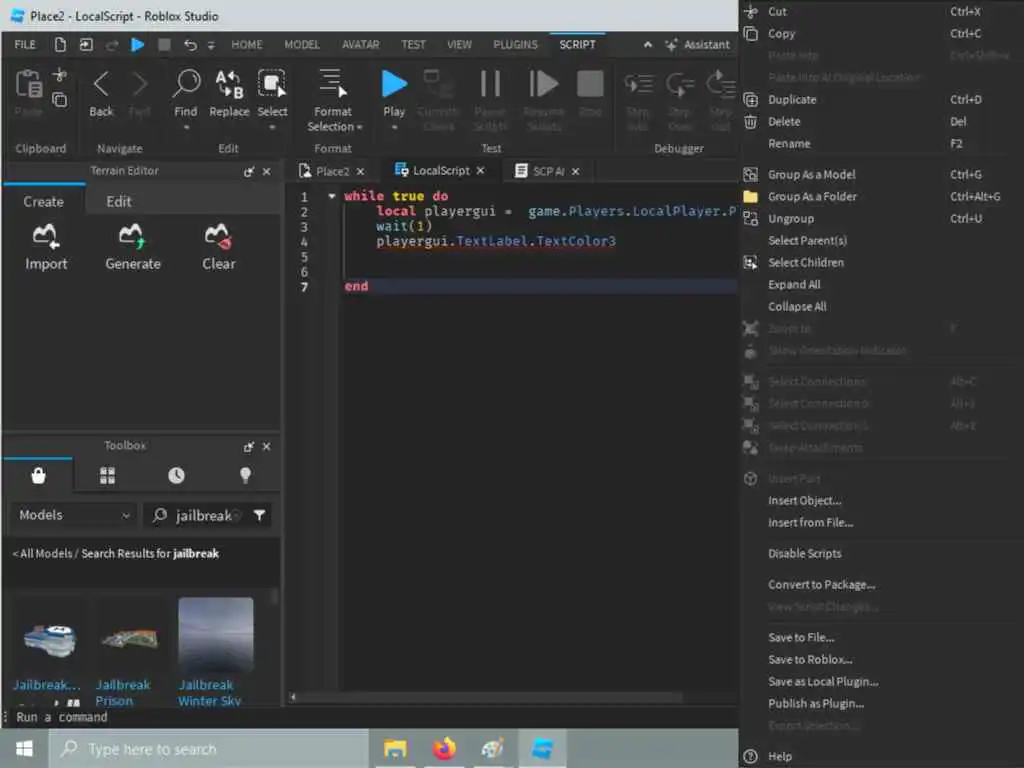Click the Toolbox search filter funnel icon
This screenshot has width=1024, height=768.
259,515
